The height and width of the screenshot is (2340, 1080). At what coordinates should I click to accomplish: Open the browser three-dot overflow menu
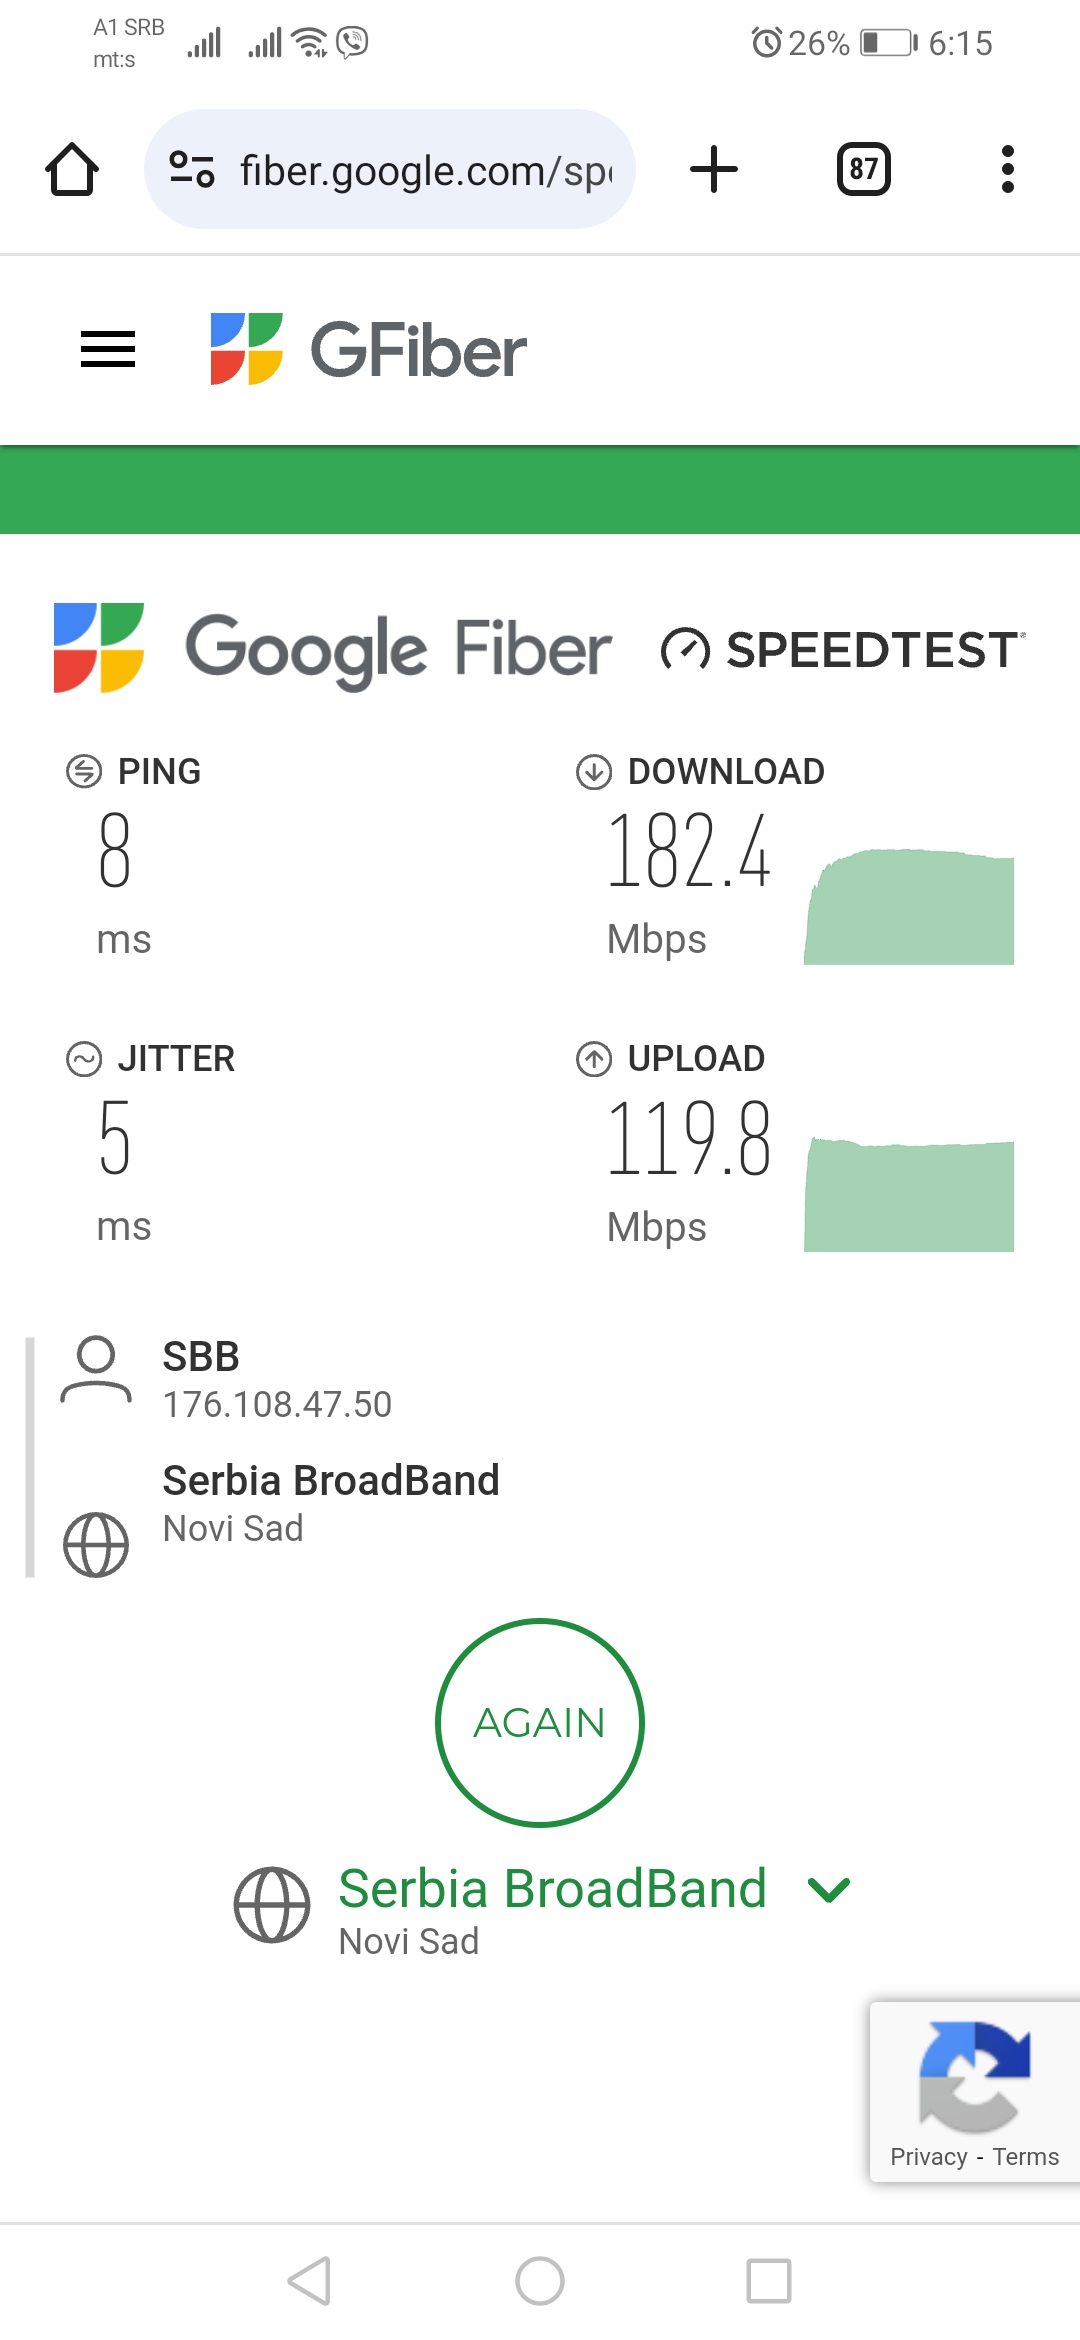(x=1007, y=169)
